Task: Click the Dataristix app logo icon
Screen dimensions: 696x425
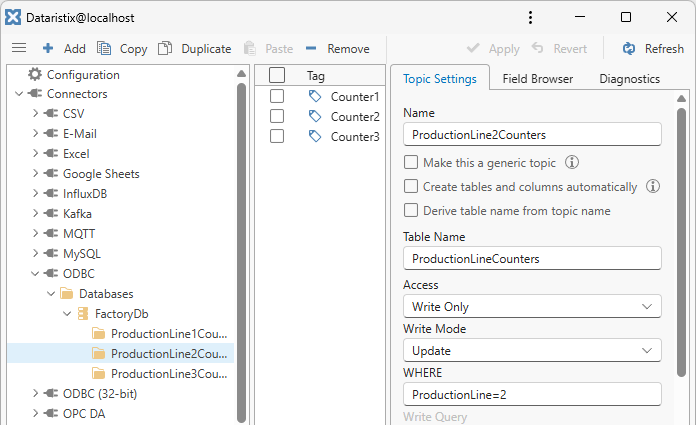Action: click(13, 17)
